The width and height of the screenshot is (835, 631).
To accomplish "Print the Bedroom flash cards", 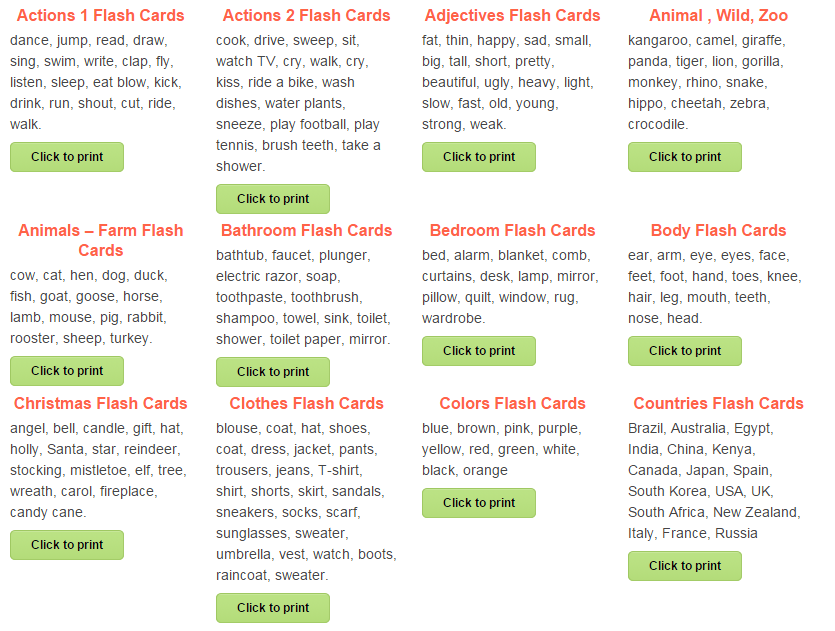I will [479, 351].
